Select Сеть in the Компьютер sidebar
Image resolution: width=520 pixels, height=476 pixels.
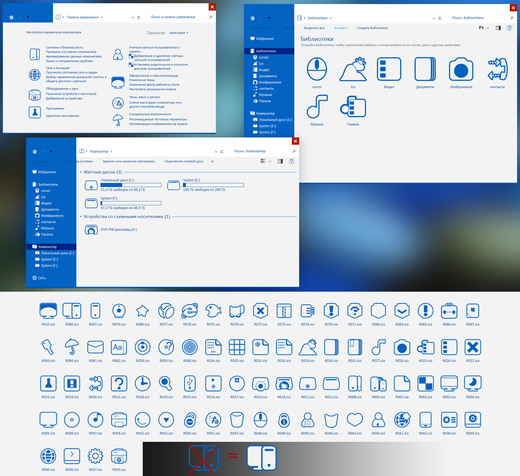click(x=42, y=278)
